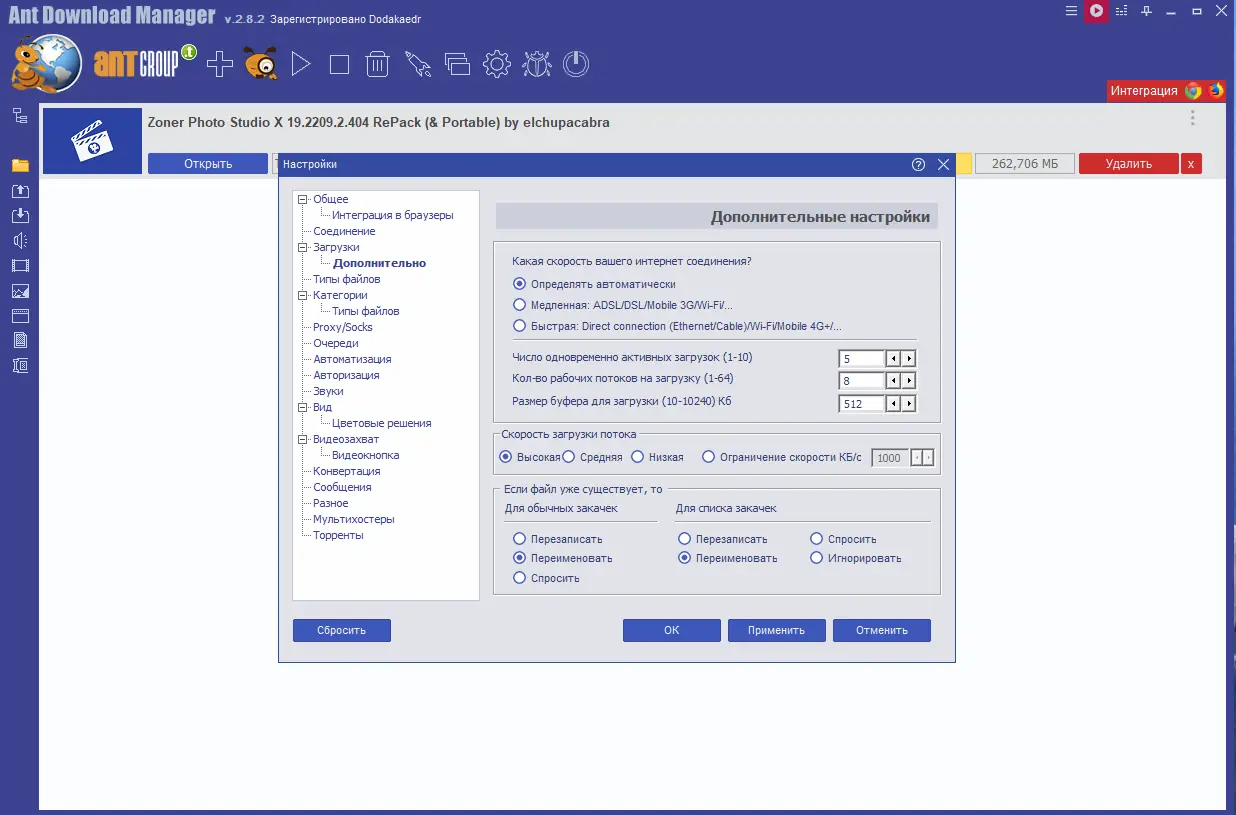
Task: Stop downloads with the square icon
Action: 340,65
